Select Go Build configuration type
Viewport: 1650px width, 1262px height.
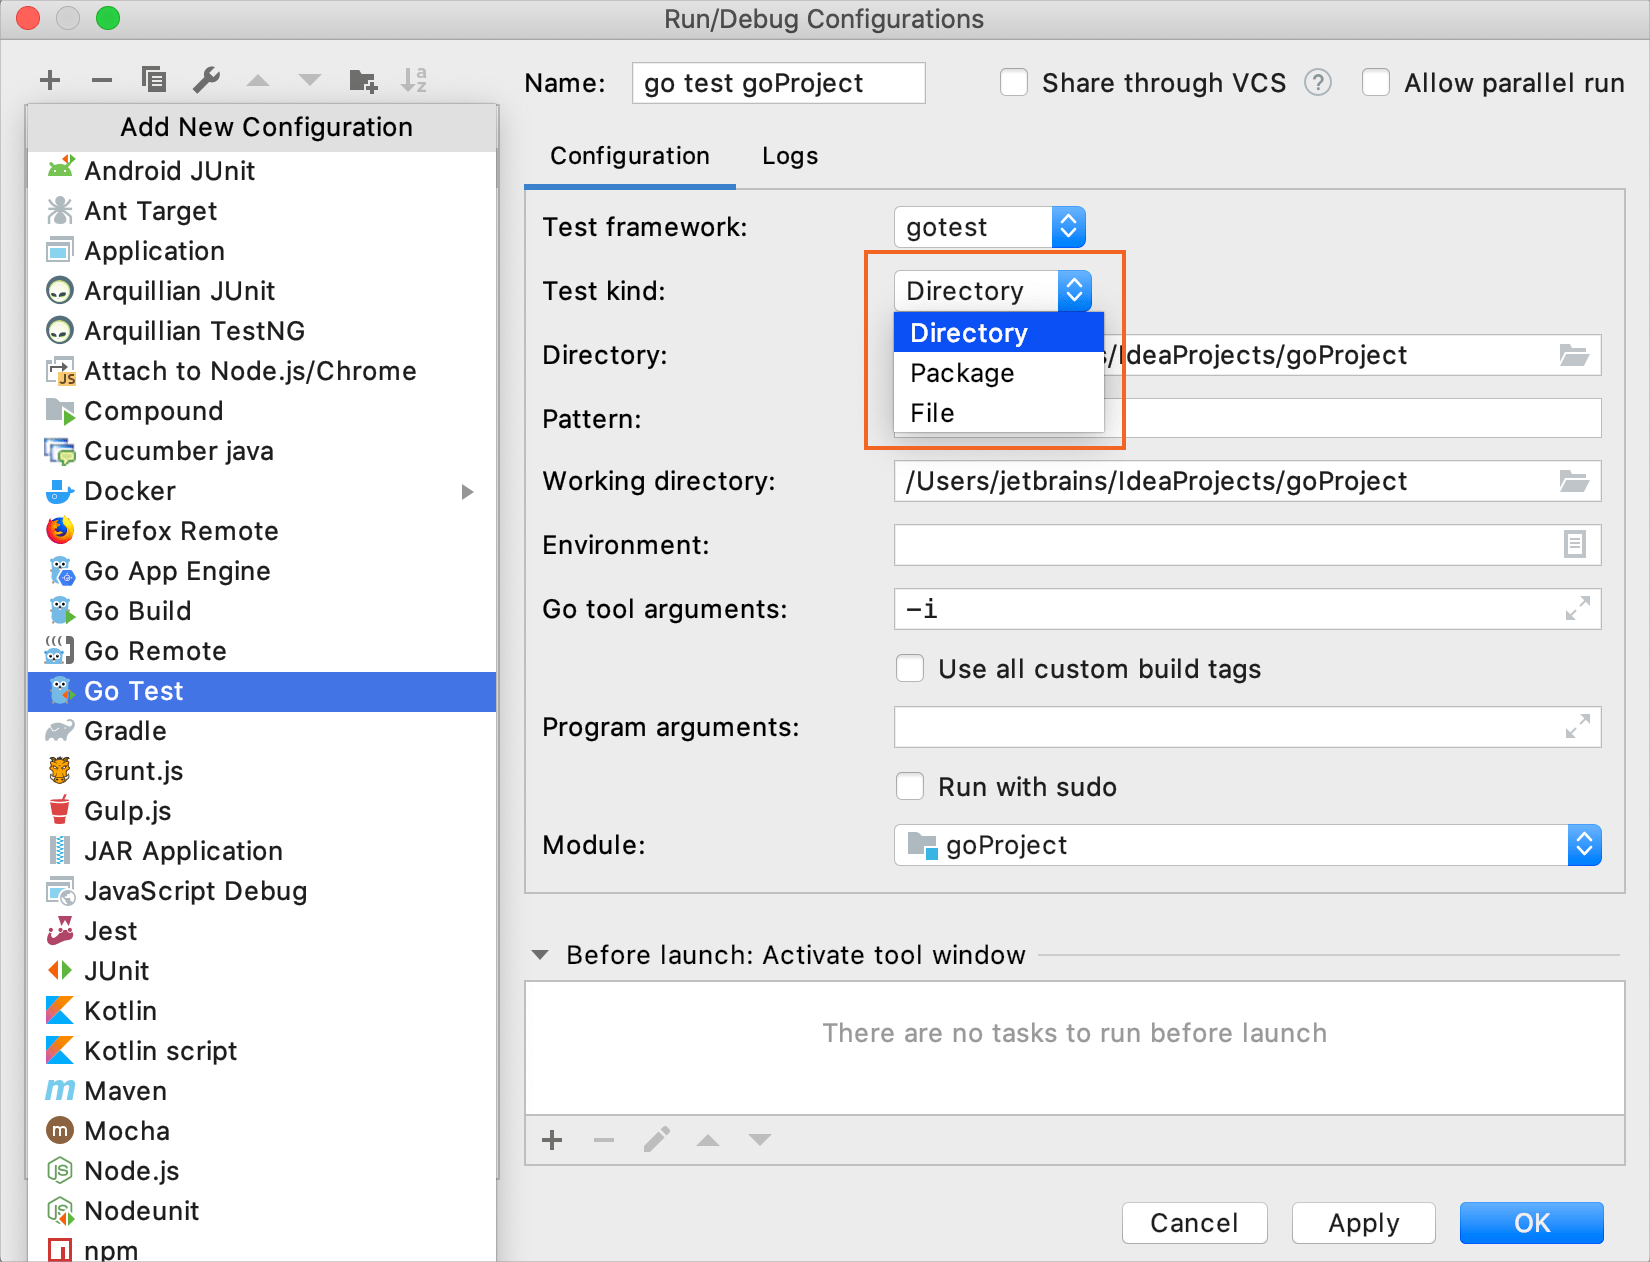(x=262, y=611)
